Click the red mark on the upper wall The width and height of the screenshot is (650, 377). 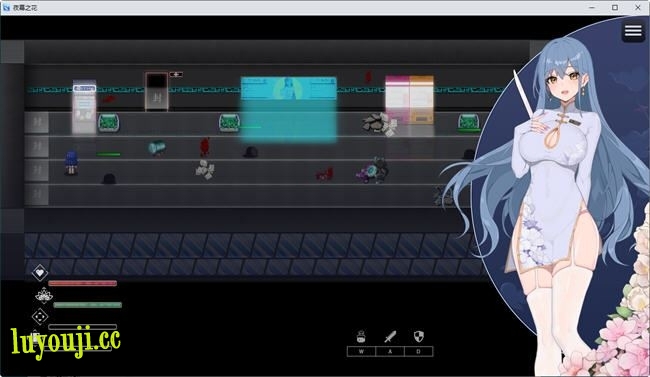(368, 77)
